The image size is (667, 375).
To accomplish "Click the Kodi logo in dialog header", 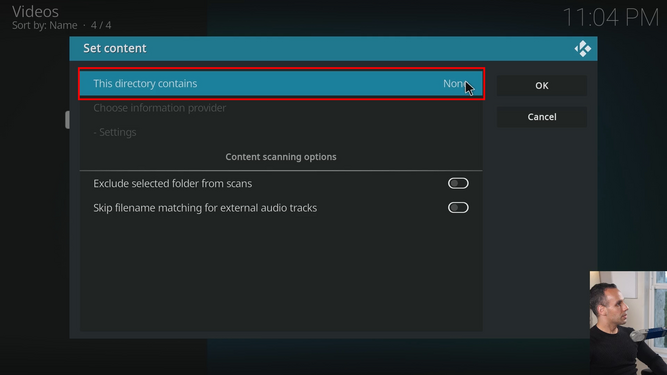I will [582, 48].
